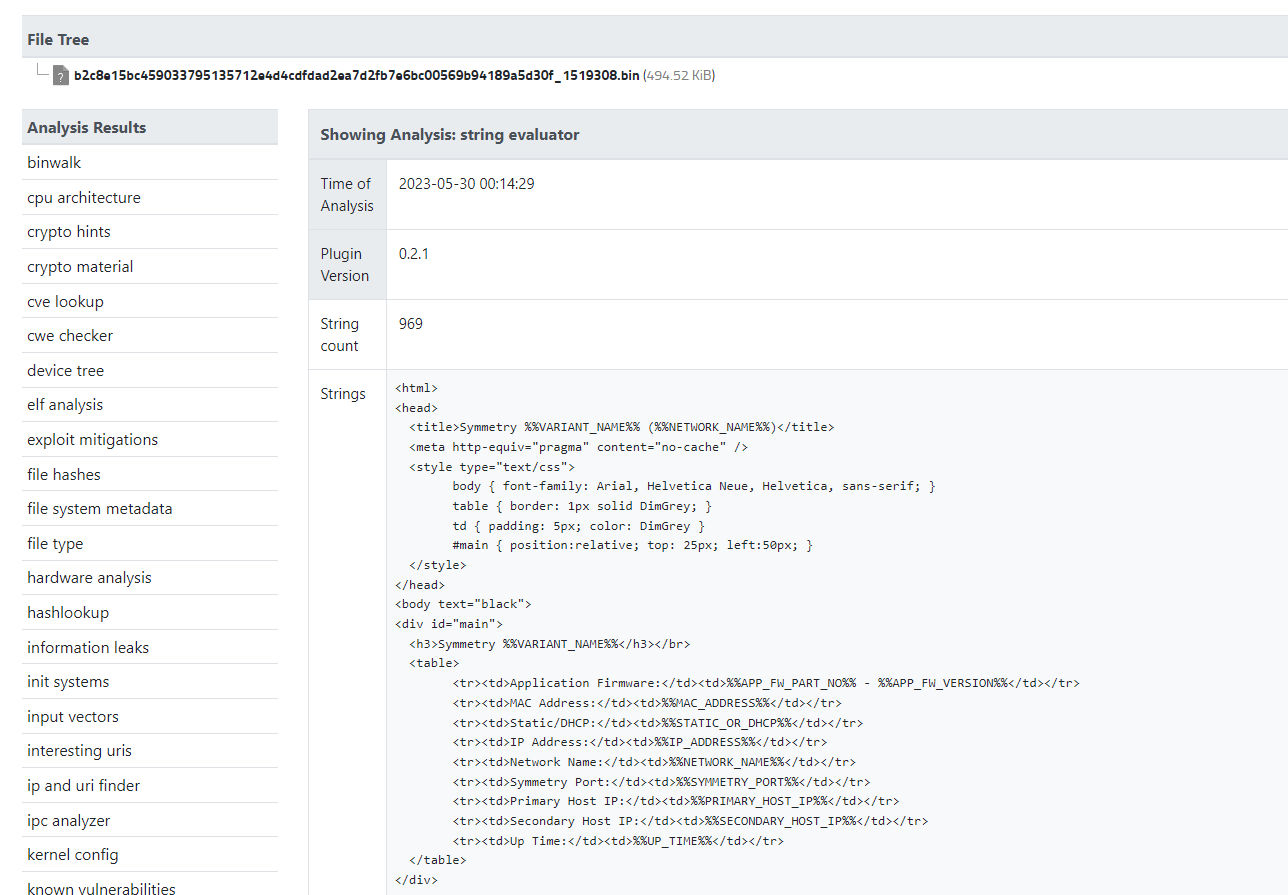Open the kernel config analysis

point(73,854)
